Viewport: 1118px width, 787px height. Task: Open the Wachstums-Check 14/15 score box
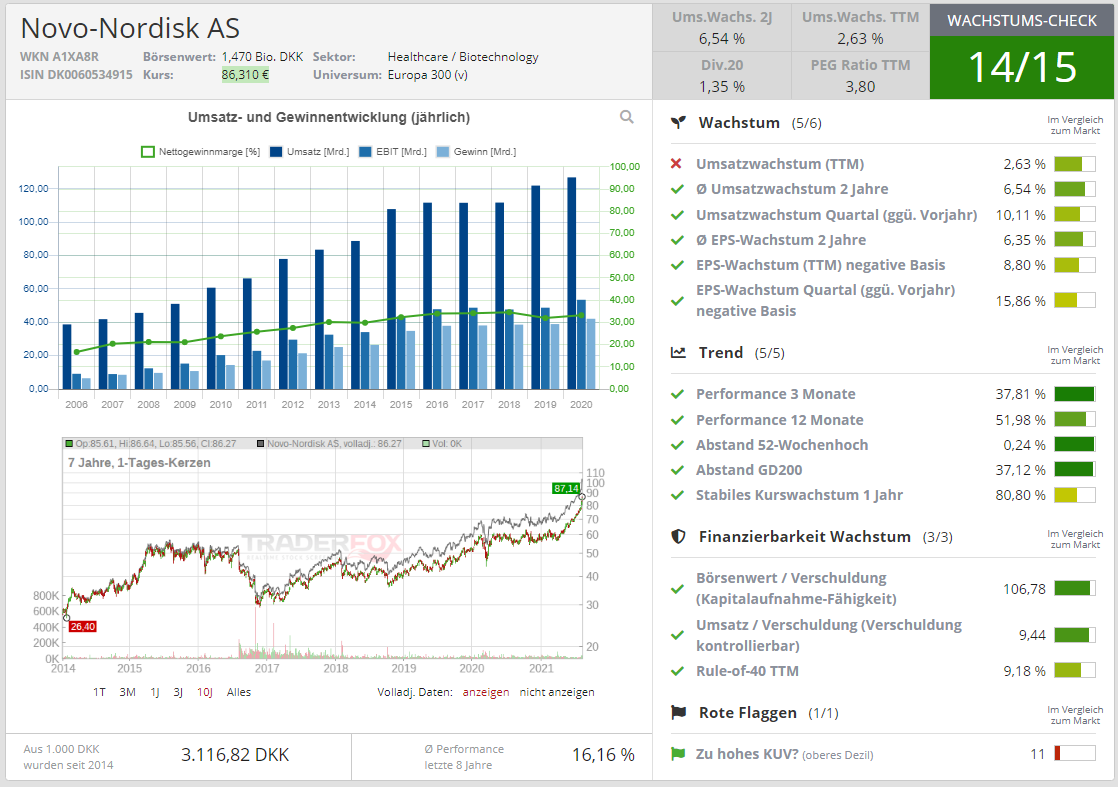pos(1021,66)
